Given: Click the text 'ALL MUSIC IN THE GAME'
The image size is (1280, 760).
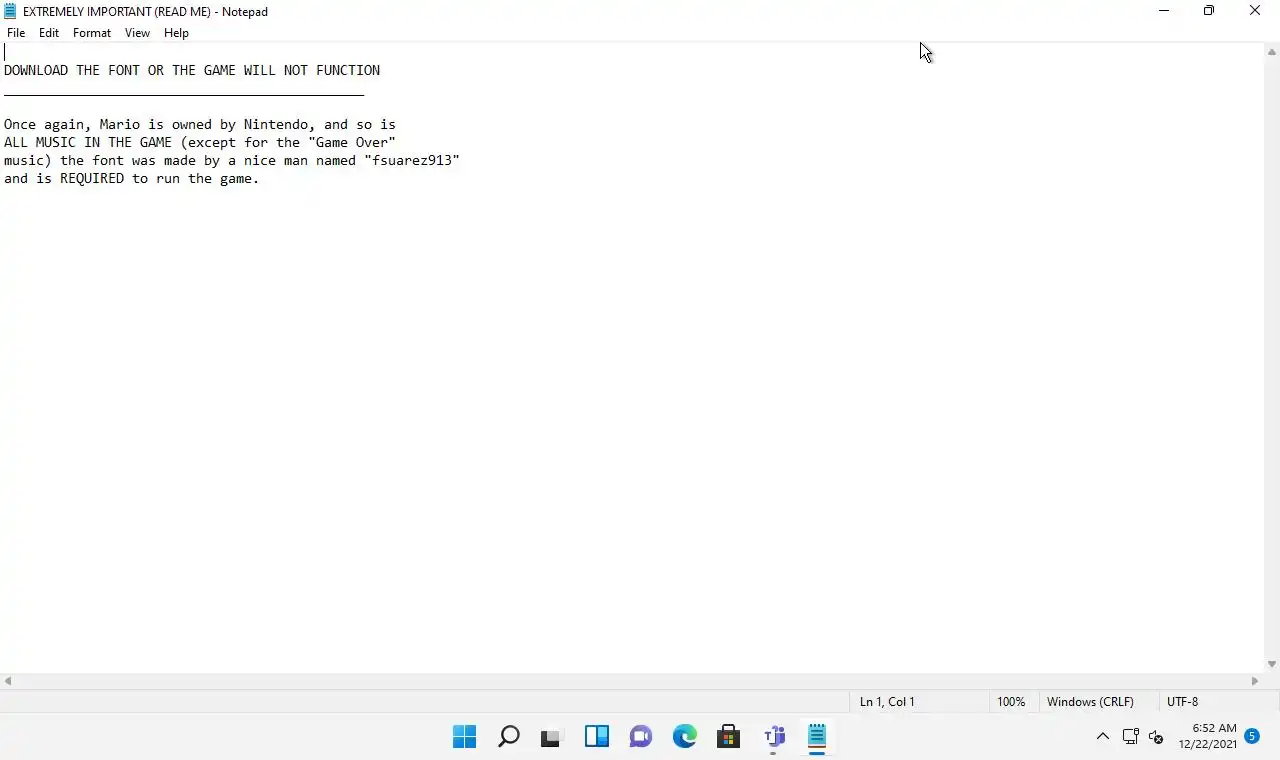Looking at the screenshot, I should (x=88, y=142).
